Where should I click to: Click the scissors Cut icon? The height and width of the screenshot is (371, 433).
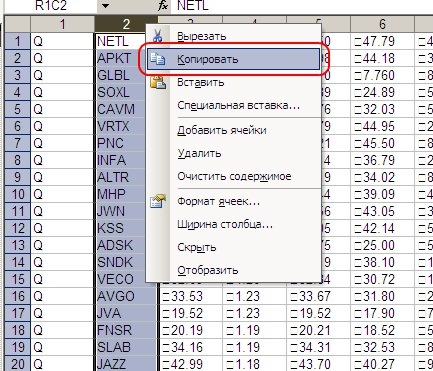pyautogui.click(x=157, y=36)
